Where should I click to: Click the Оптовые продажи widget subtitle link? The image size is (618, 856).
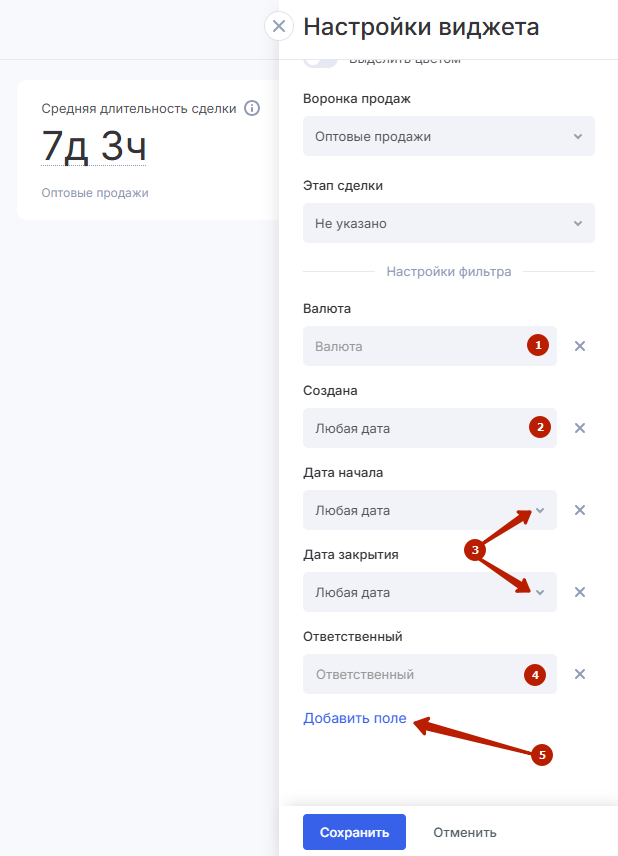point(95,193)
